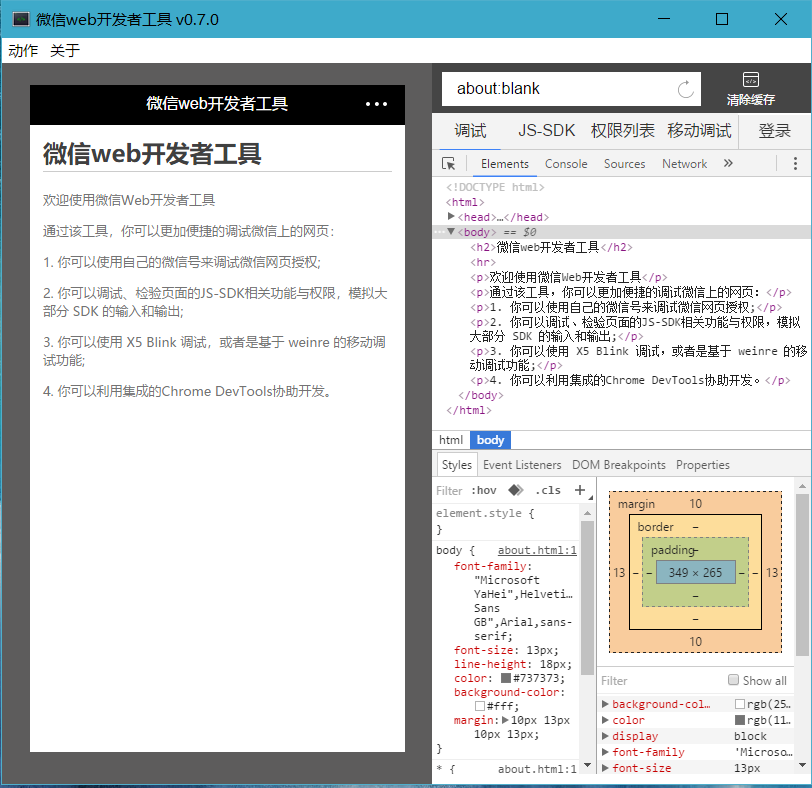Click the computed color rgb swatch
812x788 pixels.
740,720
